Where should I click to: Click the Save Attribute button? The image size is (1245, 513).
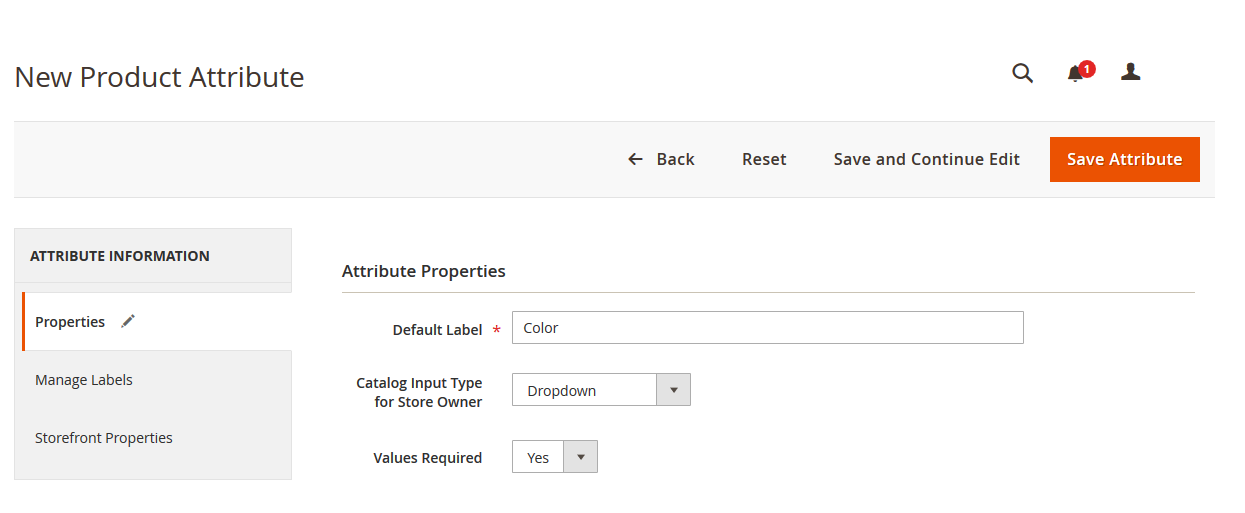[1125, 159]
